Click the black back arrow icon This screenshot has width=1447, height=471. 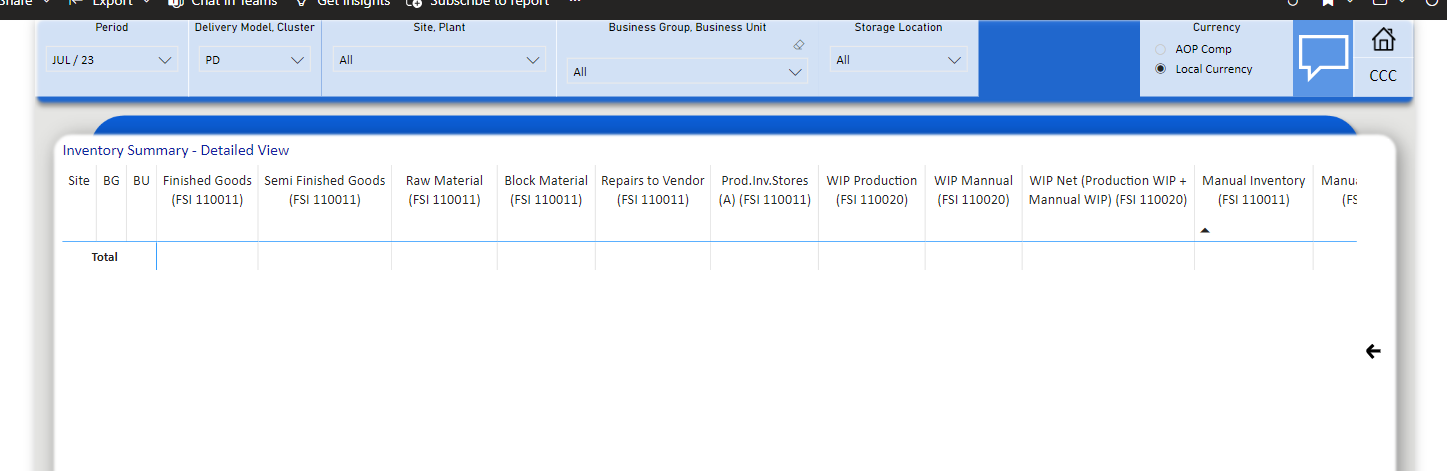pyautogui.click(x=1373, y=351)
